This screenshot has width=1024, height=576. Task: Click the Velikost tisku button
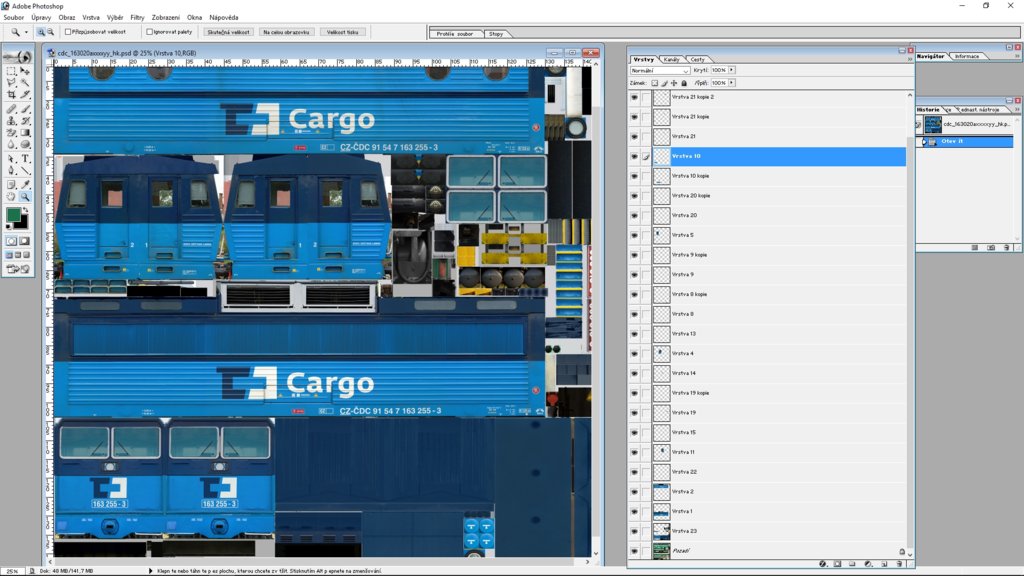[x=342, y=31]
